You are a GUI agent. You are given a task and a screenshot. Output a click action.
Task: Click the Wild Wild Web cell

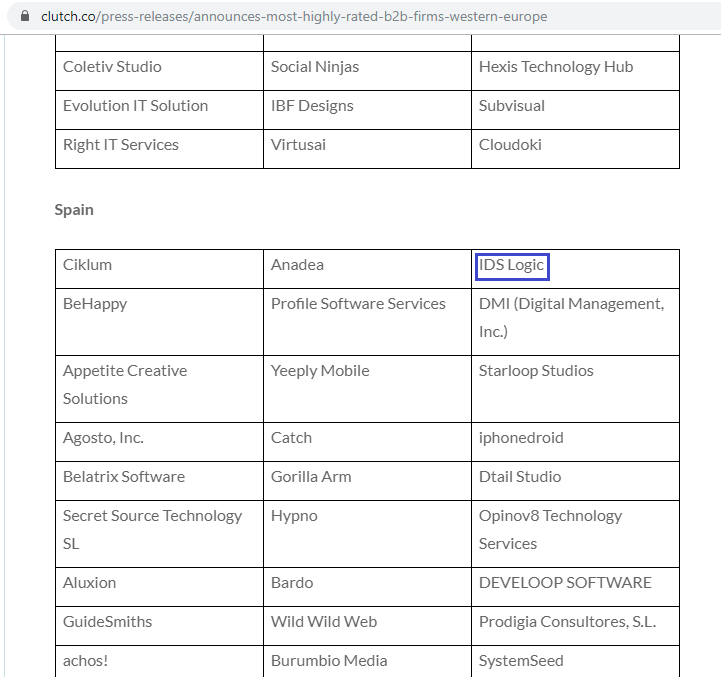point(367,626)
